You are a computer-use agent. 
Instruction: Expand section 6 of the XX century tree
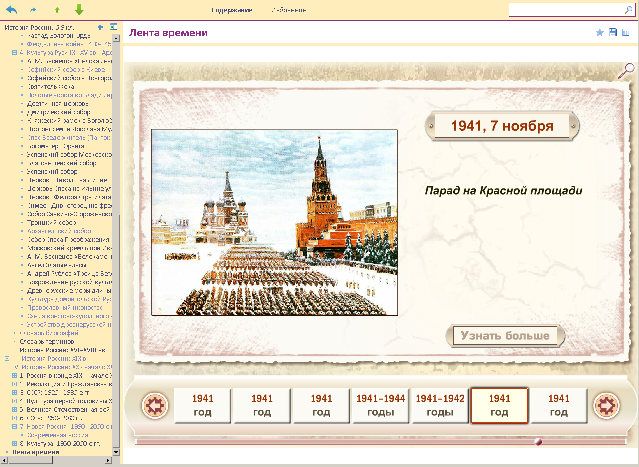coord(15,418)
